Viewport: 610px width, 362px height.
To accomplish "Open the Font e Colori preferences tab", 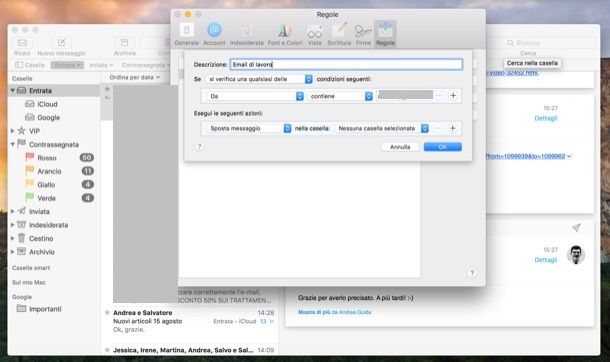I will click(x=285, y=34).
